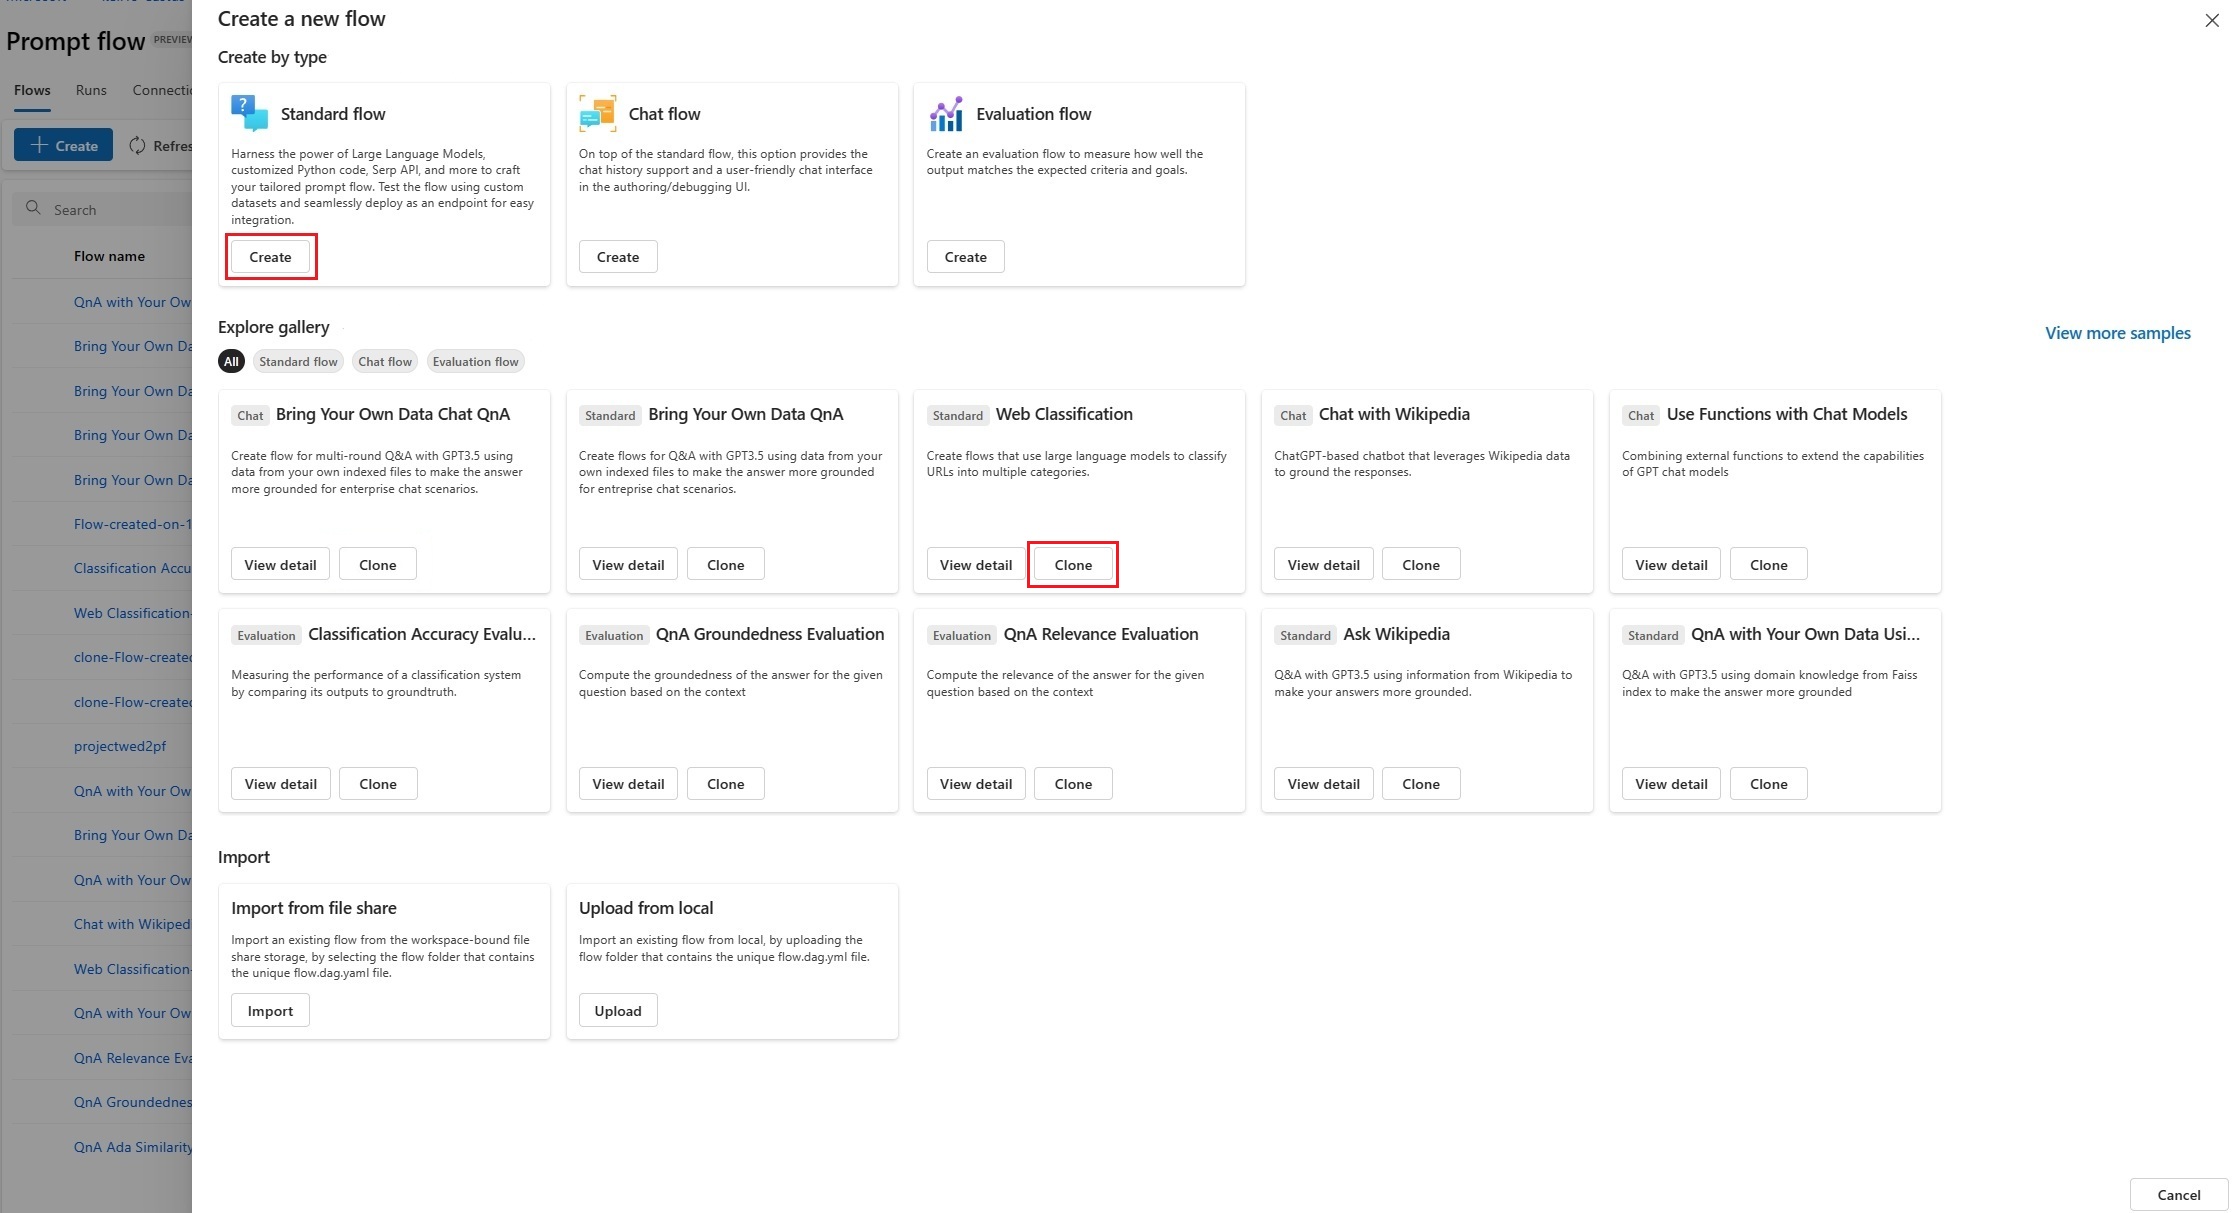Clone the Ask Wikipedia sample flow

tap(1420, 784)
